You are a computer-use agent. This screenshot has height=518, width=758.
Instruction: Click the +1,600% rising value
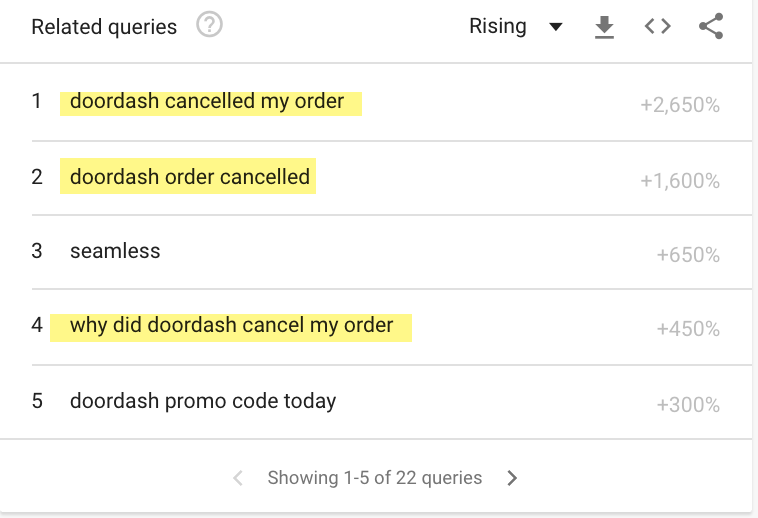pos(680,181)
